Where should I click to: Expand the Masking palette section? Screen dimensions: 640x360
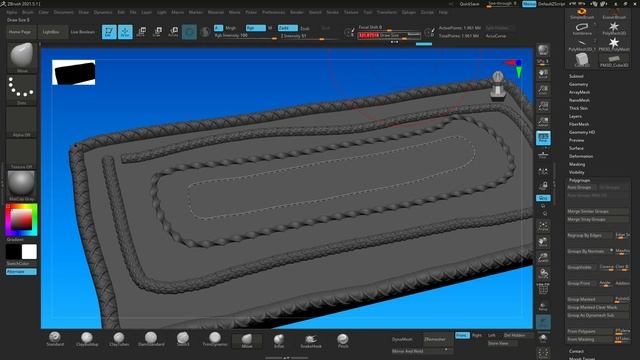[x=577, y=164]
